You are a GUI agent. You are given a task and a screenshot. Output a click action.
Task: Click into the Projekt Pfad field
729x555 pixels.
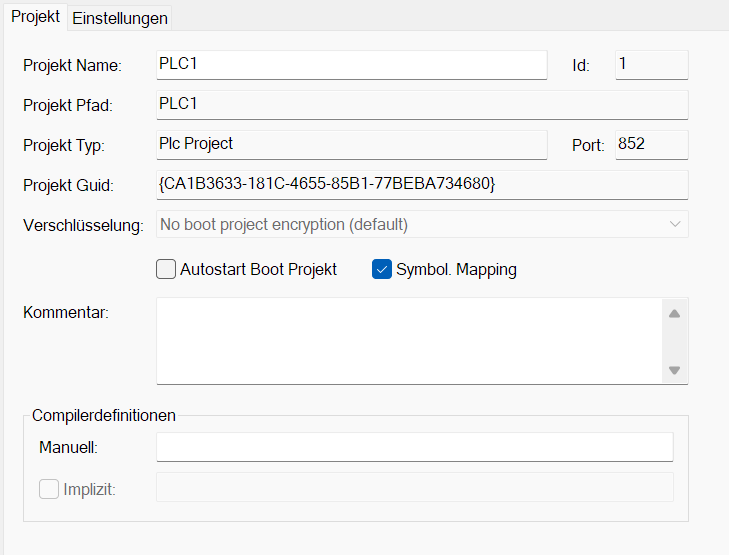(x=421, y=105)
